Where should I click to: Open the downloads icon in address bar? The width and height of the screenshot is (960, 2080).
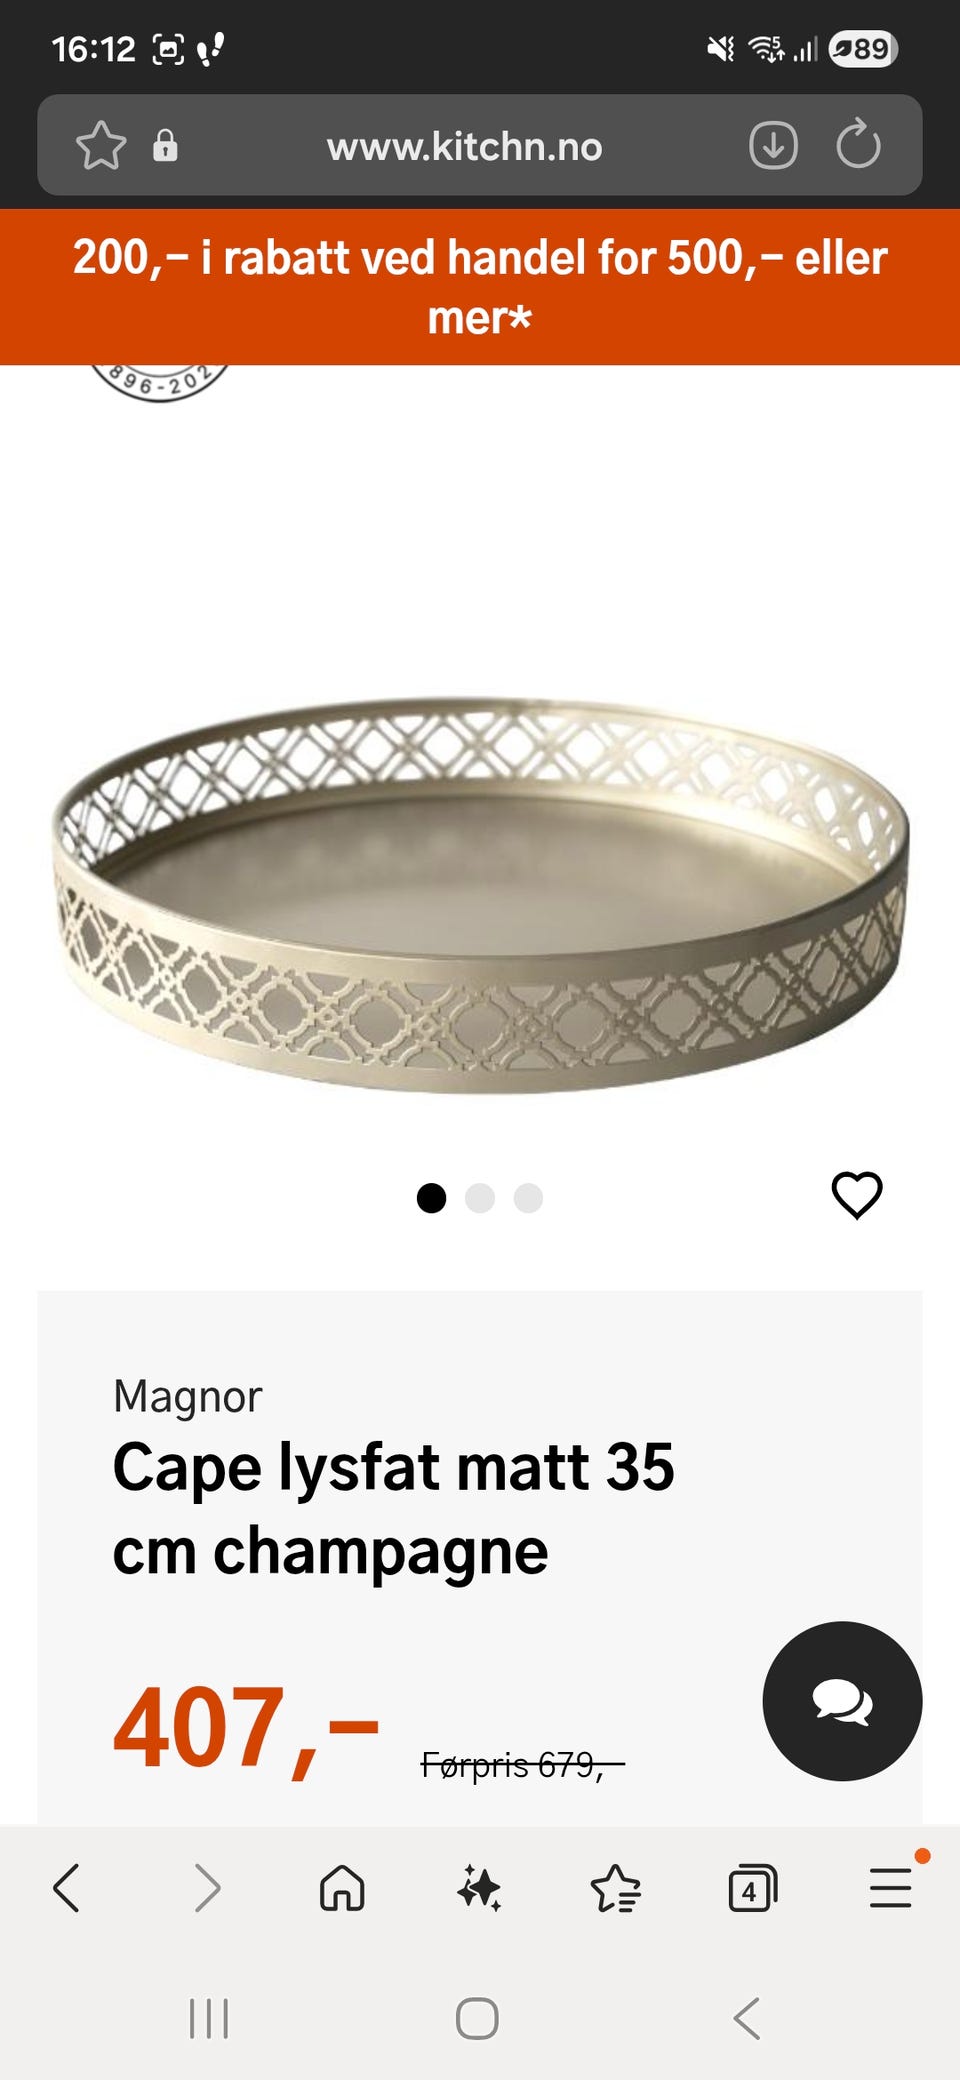773,146
